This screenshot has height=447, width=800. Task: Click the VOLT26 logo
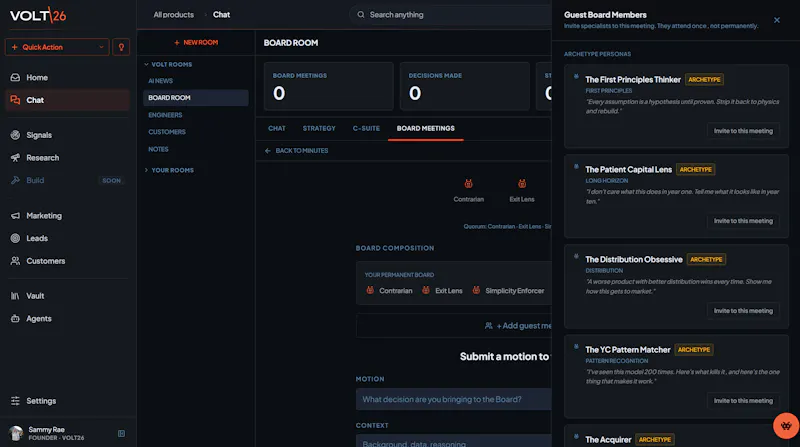pos(38,15)
